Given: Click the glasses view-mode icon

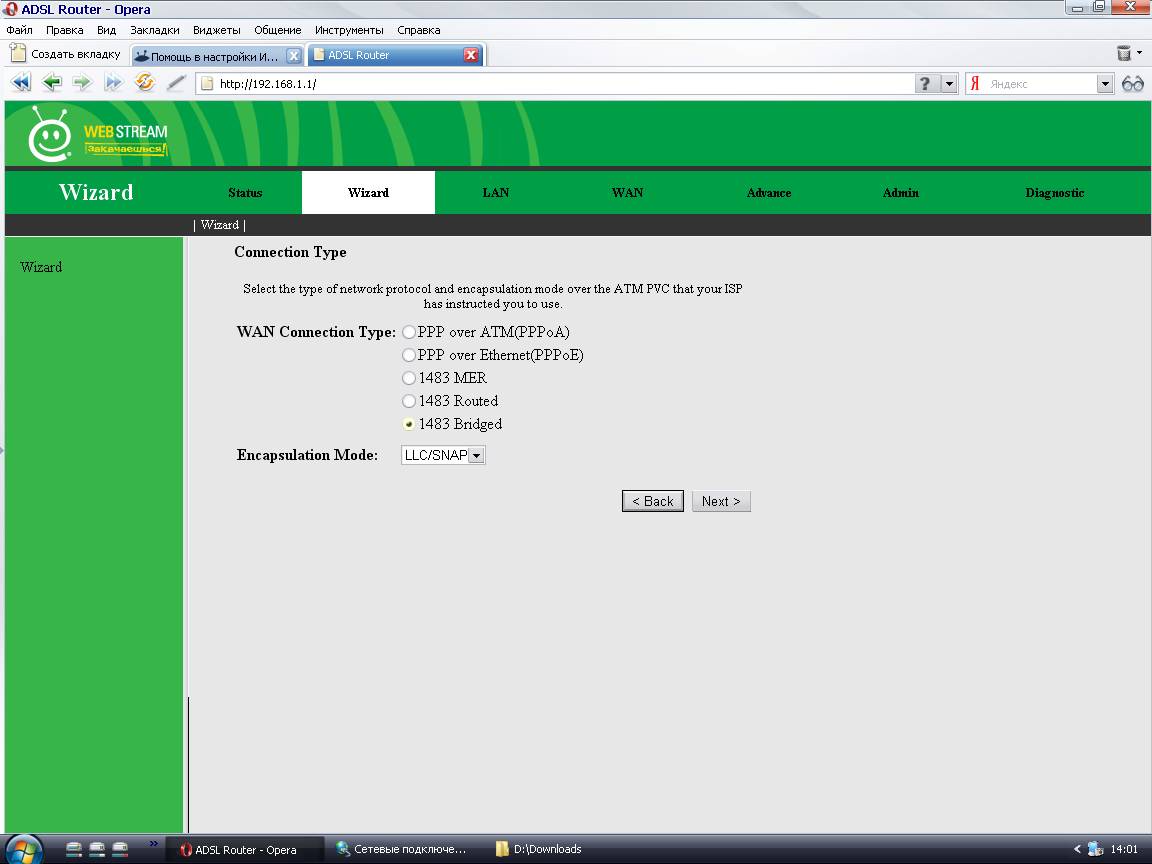Looking at the screenshot, I should 1133,84.
